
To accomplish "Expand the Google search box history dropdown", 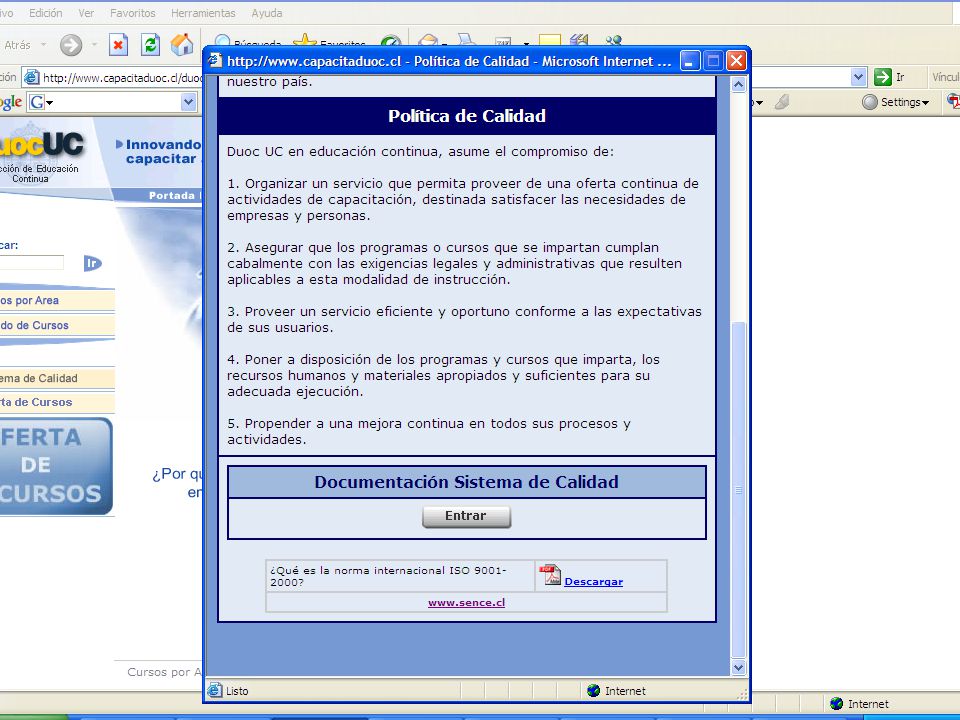I will coord(189,102).
